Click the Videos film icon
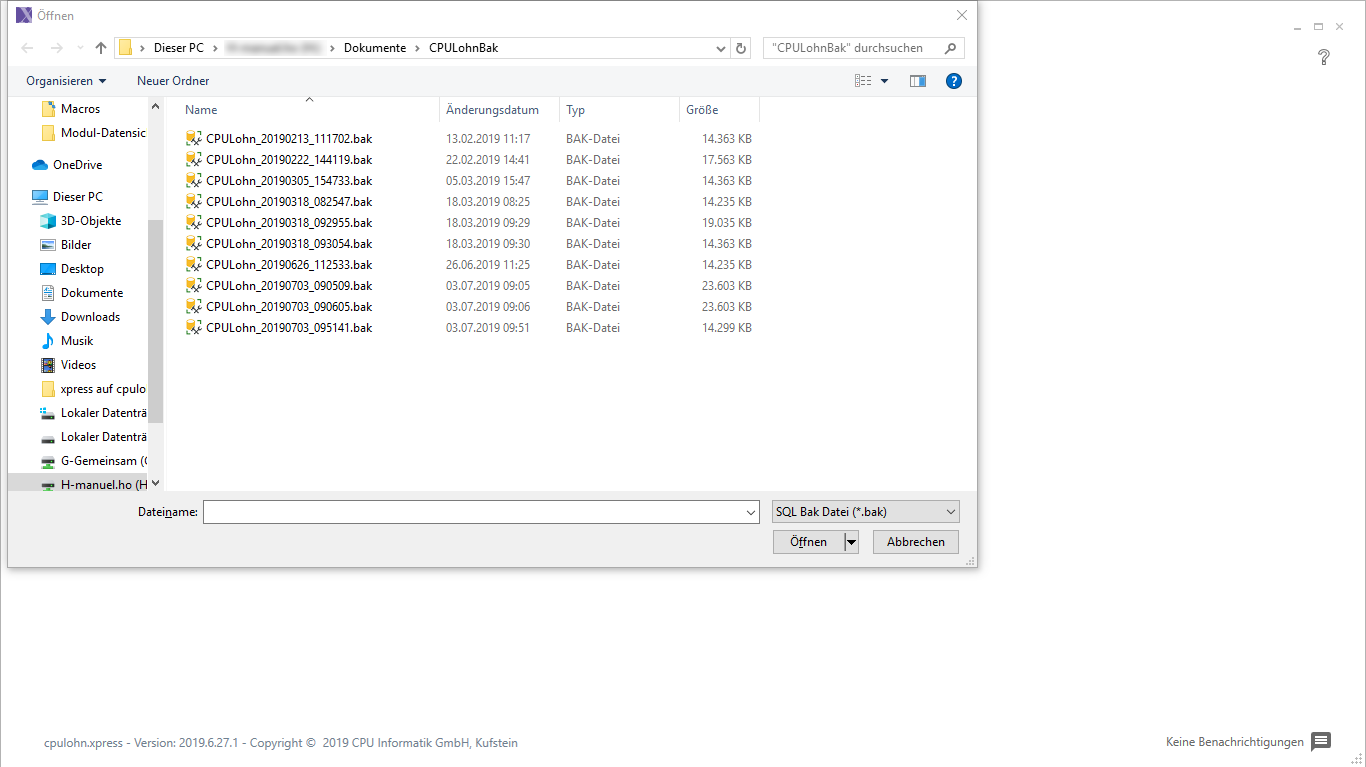 [x=48, y=365]
